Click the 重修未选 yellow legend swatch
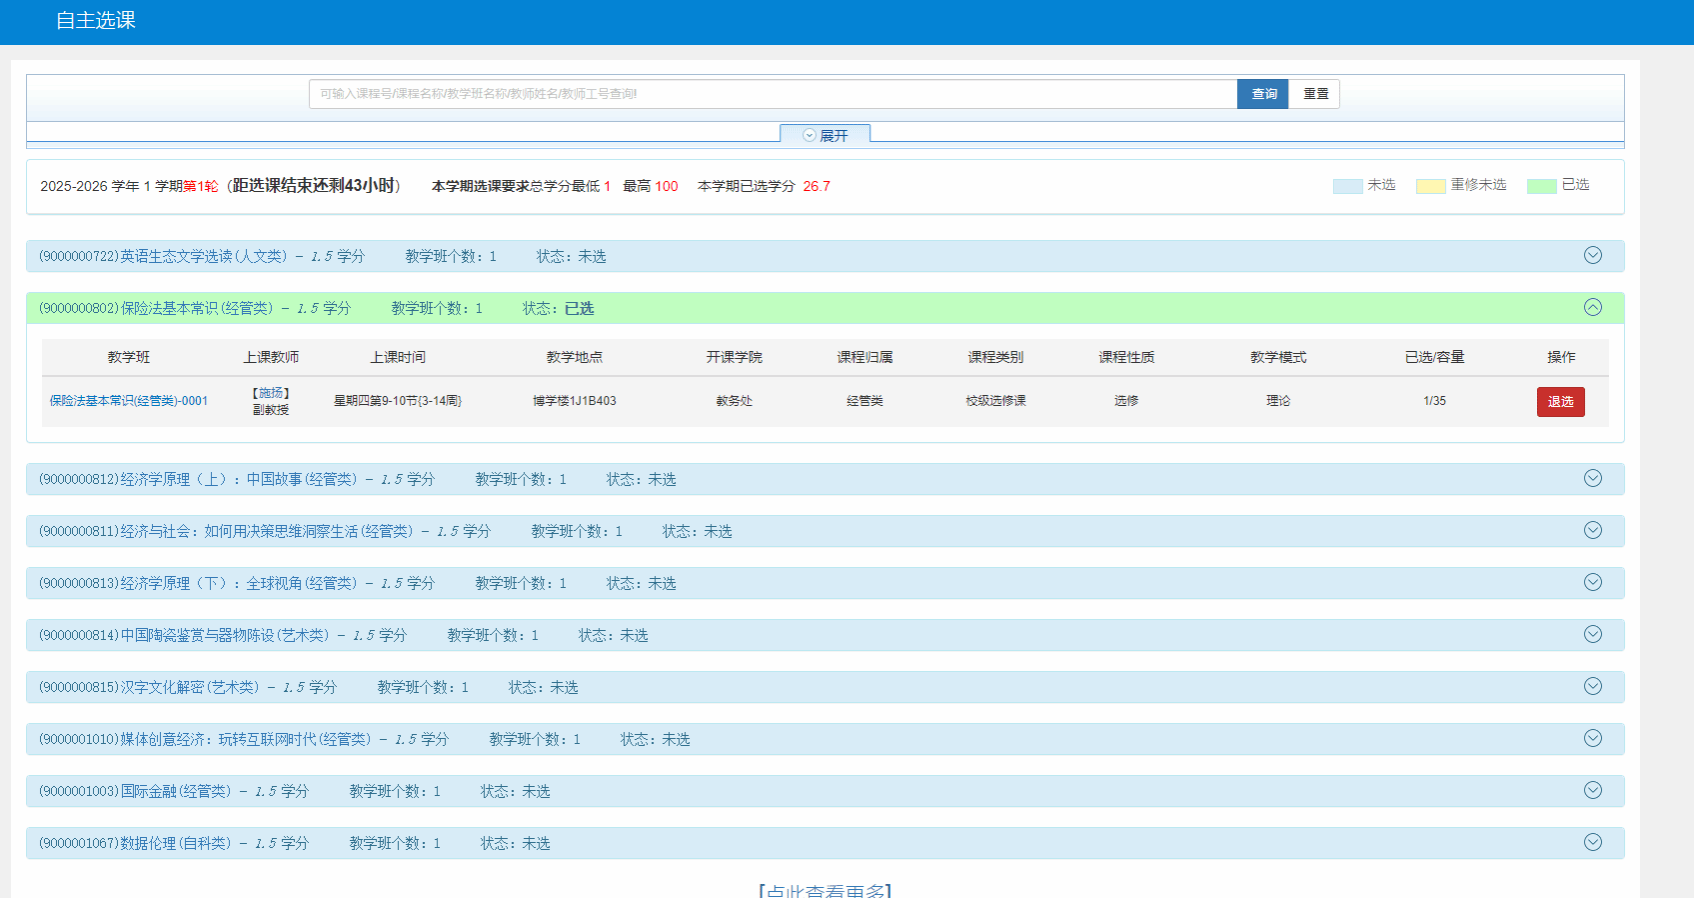The width and height of the screenshot is (1694, 898). (1430, 186)
